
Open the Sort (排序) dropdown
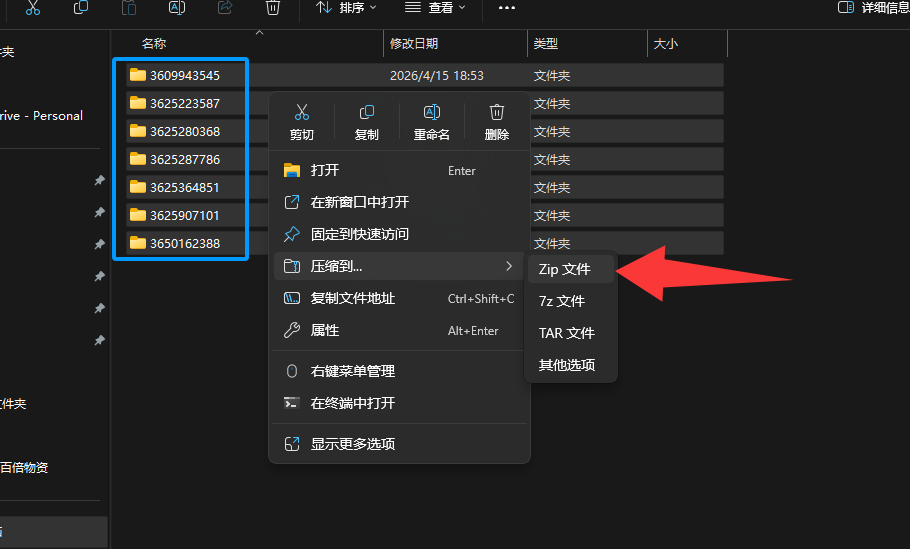tap(346, 8)
